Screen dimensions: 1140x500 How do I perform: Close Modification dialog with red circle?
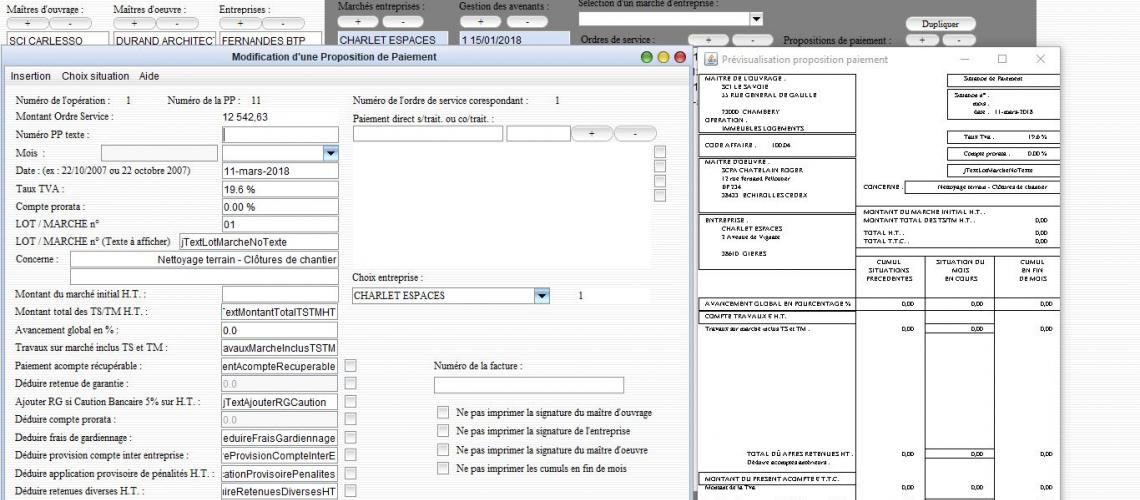(x=681, y=57)
